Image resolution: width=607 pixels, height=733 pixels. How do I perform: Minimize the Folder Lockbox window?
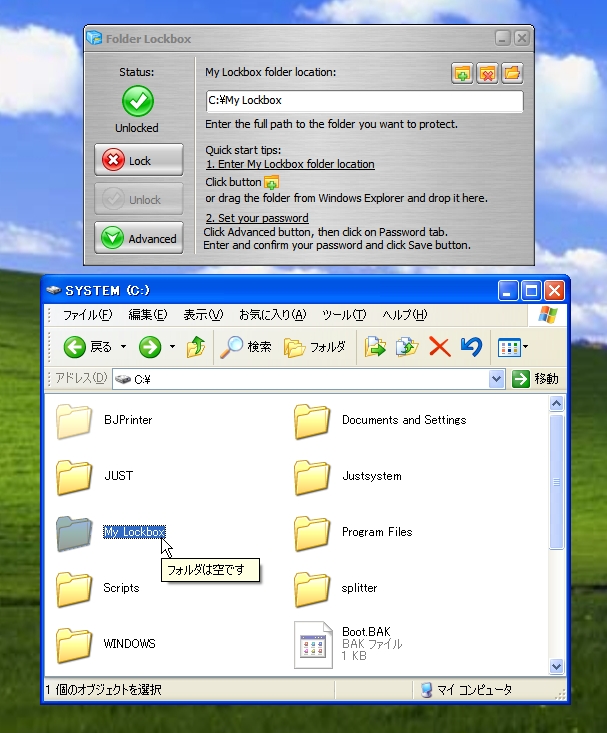pyautogui.click(x=503, y=38)
